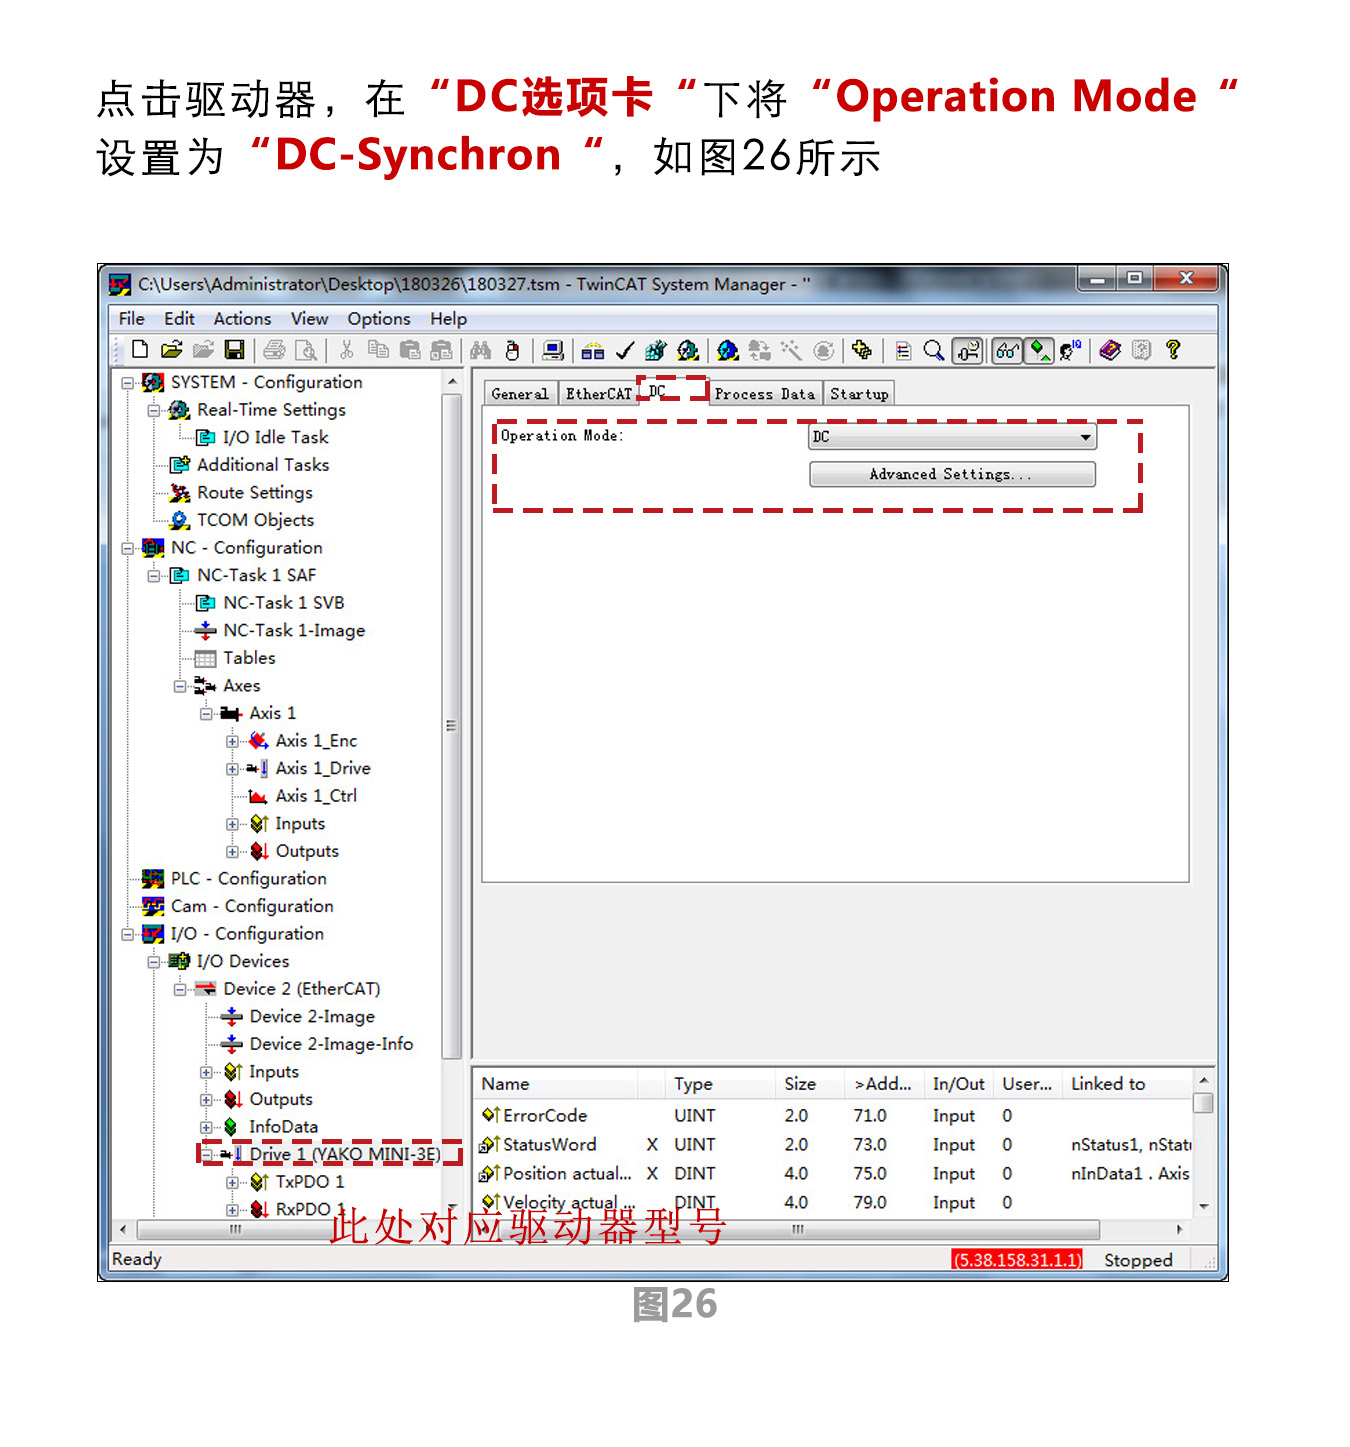Click the Print toolbar icon
This screenshot has height=1447, width=1350.
(275, 350)
